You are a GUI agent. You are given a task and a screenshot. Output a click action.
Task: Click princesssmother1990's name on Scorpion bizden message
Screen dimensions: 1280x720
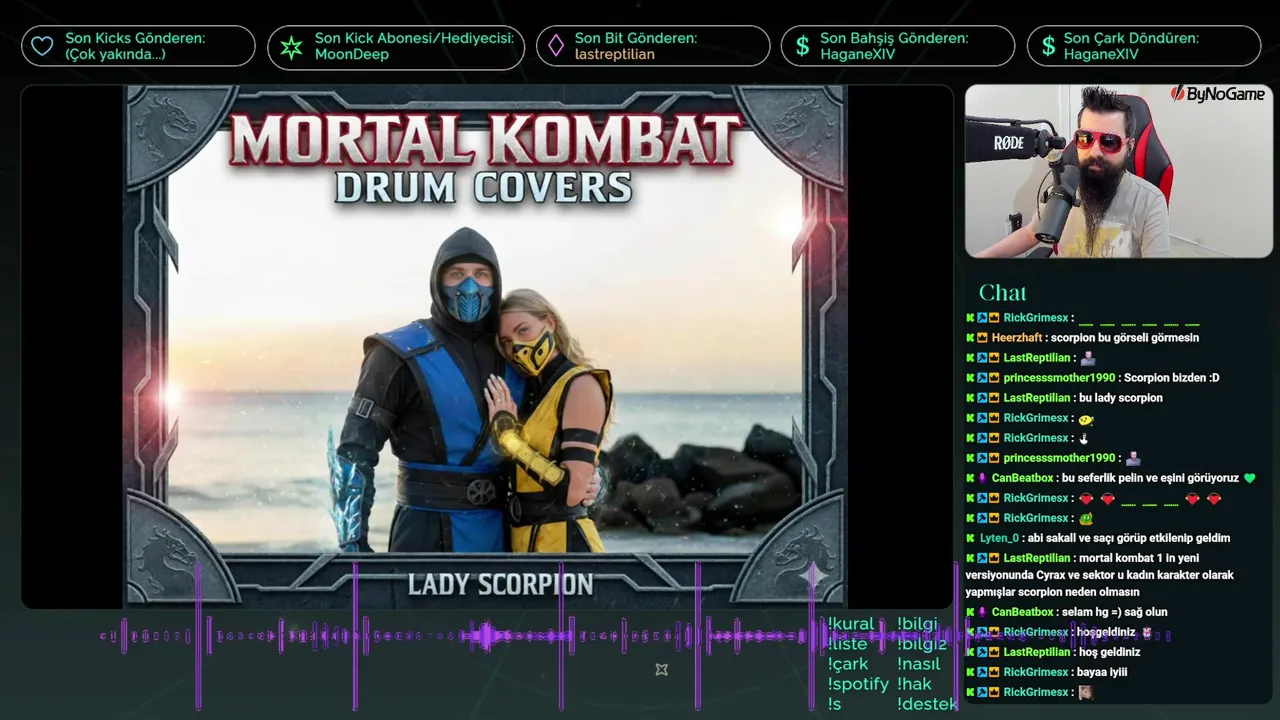(1059, 378)
